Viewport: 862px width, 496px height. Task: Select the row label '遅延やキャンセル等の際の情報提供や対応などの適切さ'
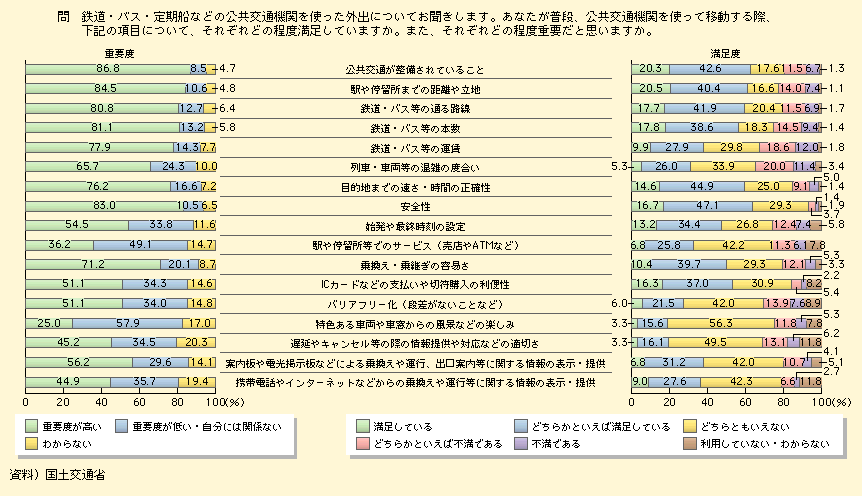click(415, 344)
